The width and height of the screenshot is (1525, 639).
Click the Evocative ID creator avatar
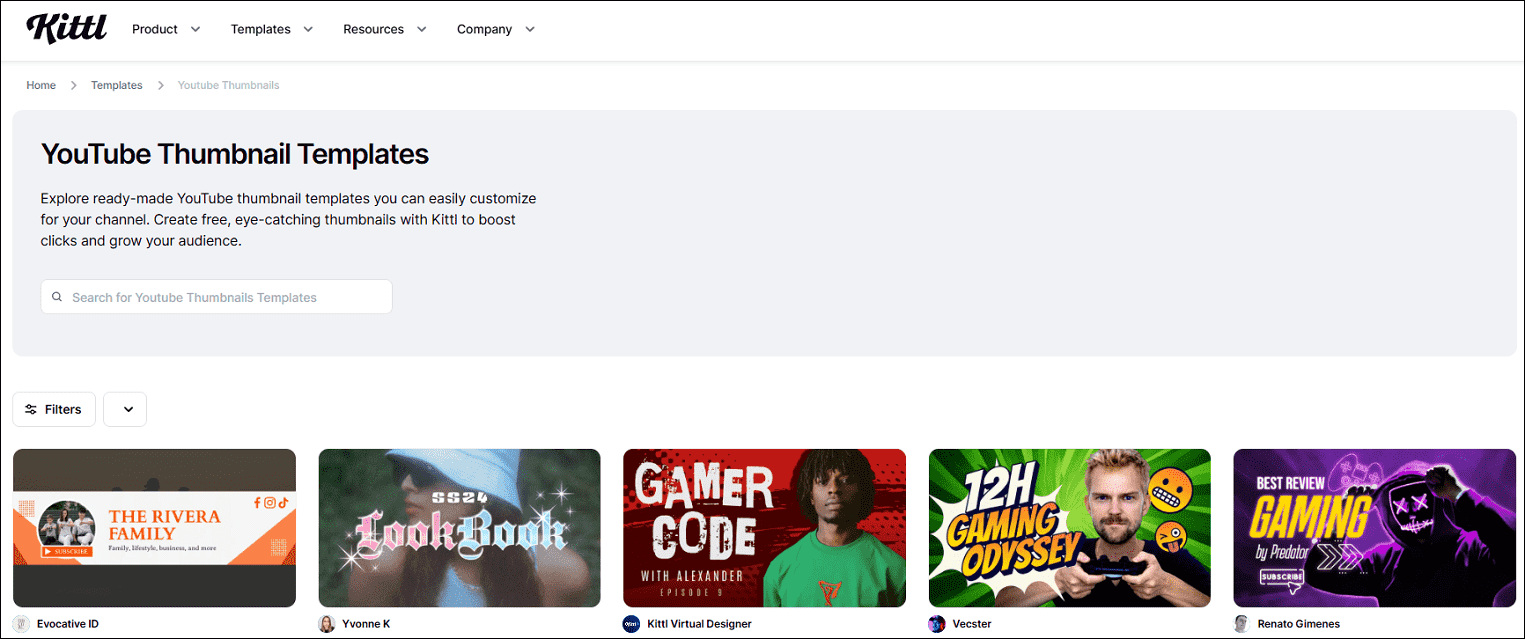21,623
